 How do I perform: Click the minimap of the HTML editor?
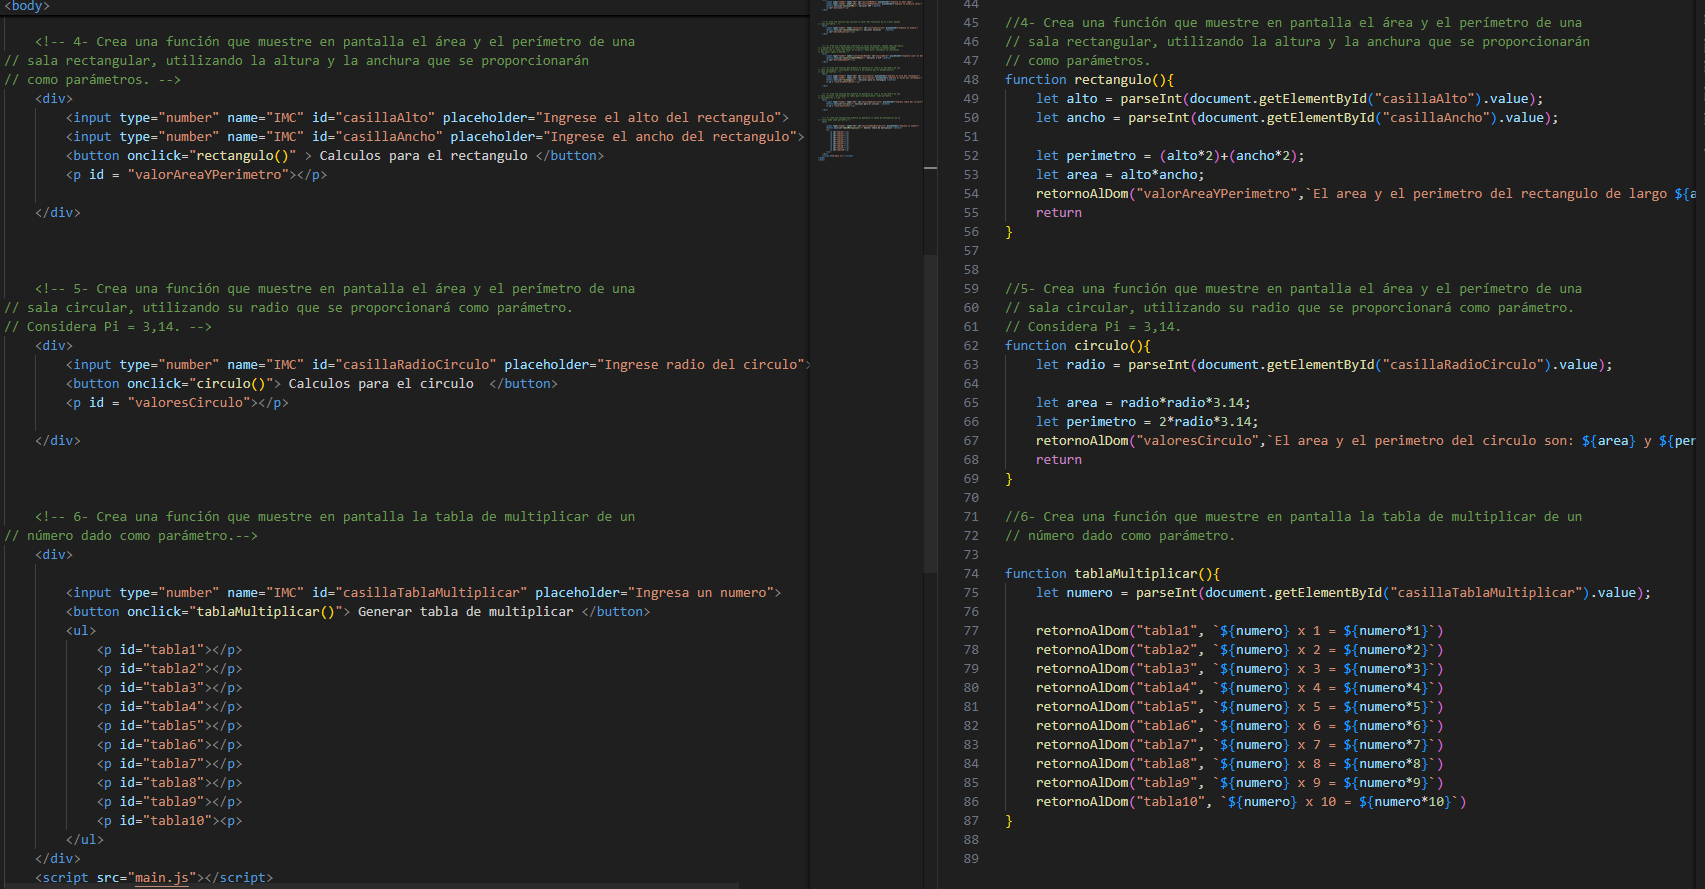tap(871, 80)
